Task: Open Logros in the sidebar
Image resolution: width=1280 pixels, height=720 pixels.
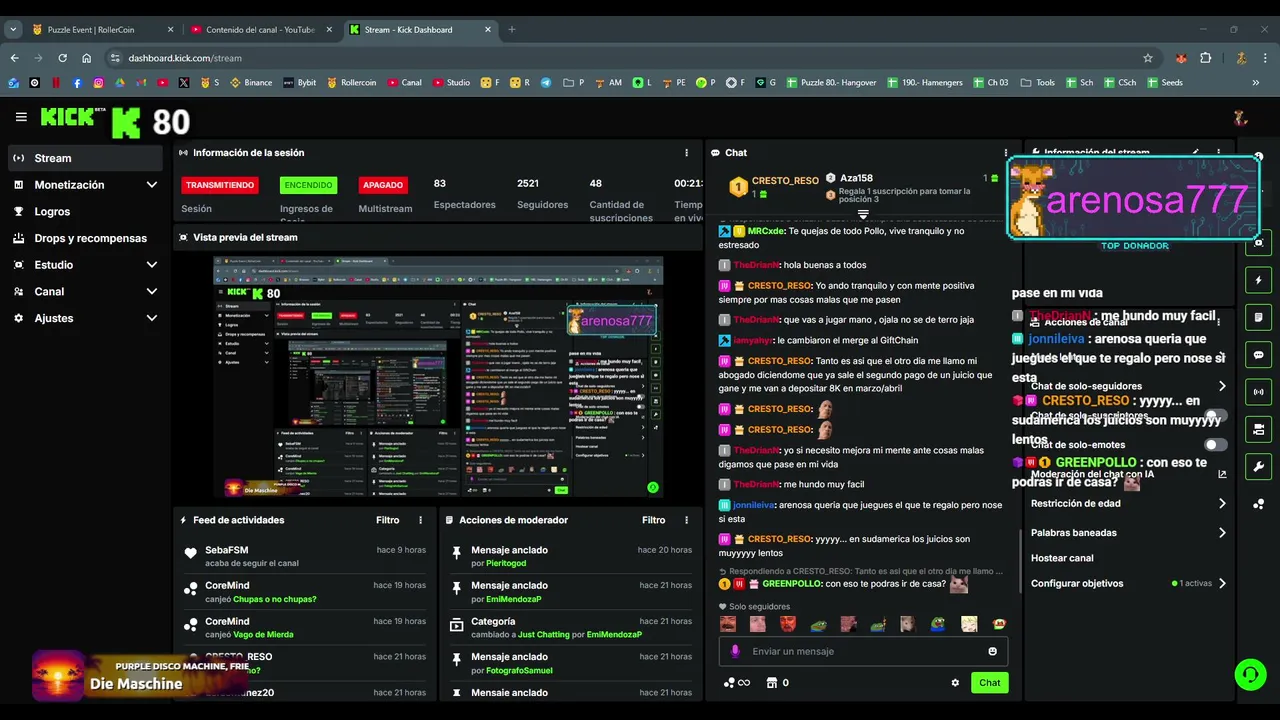Action: [86, 212]
